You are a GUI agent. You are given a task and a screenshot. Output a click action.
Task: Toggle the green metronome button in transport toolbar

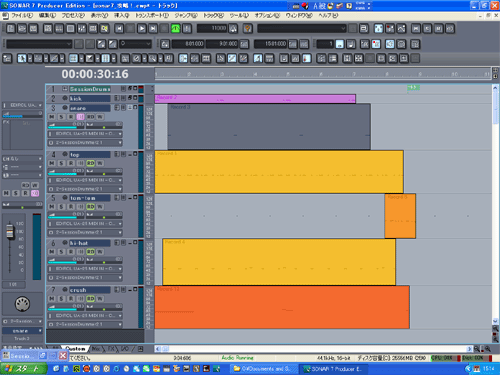176,29
